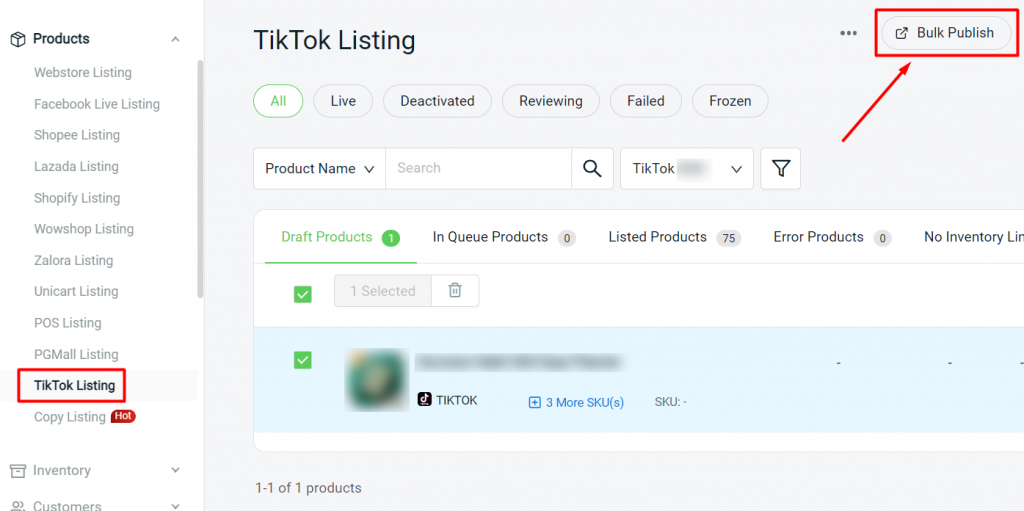Click the trash delete icon
Image resolution: width=1024 pixels, height=511 pixels.
[x=455, y=290]
